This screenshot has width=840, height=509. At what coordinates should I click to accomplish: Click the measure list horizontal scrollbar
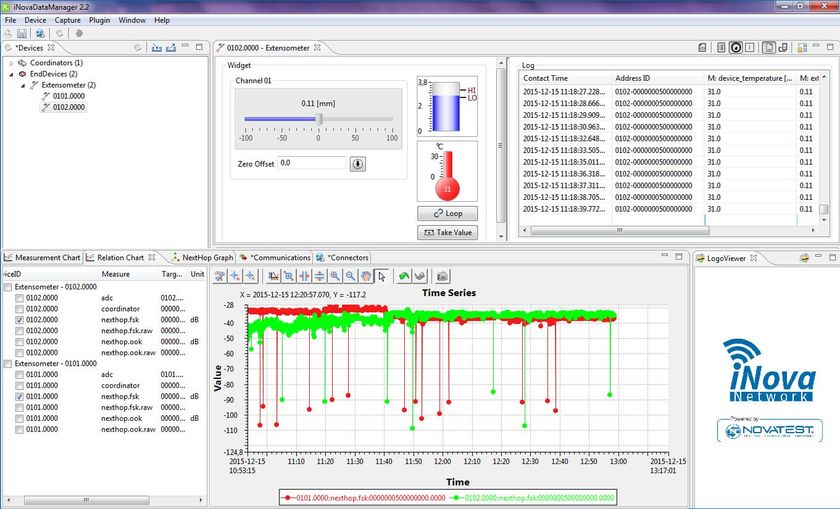point(86,500)
